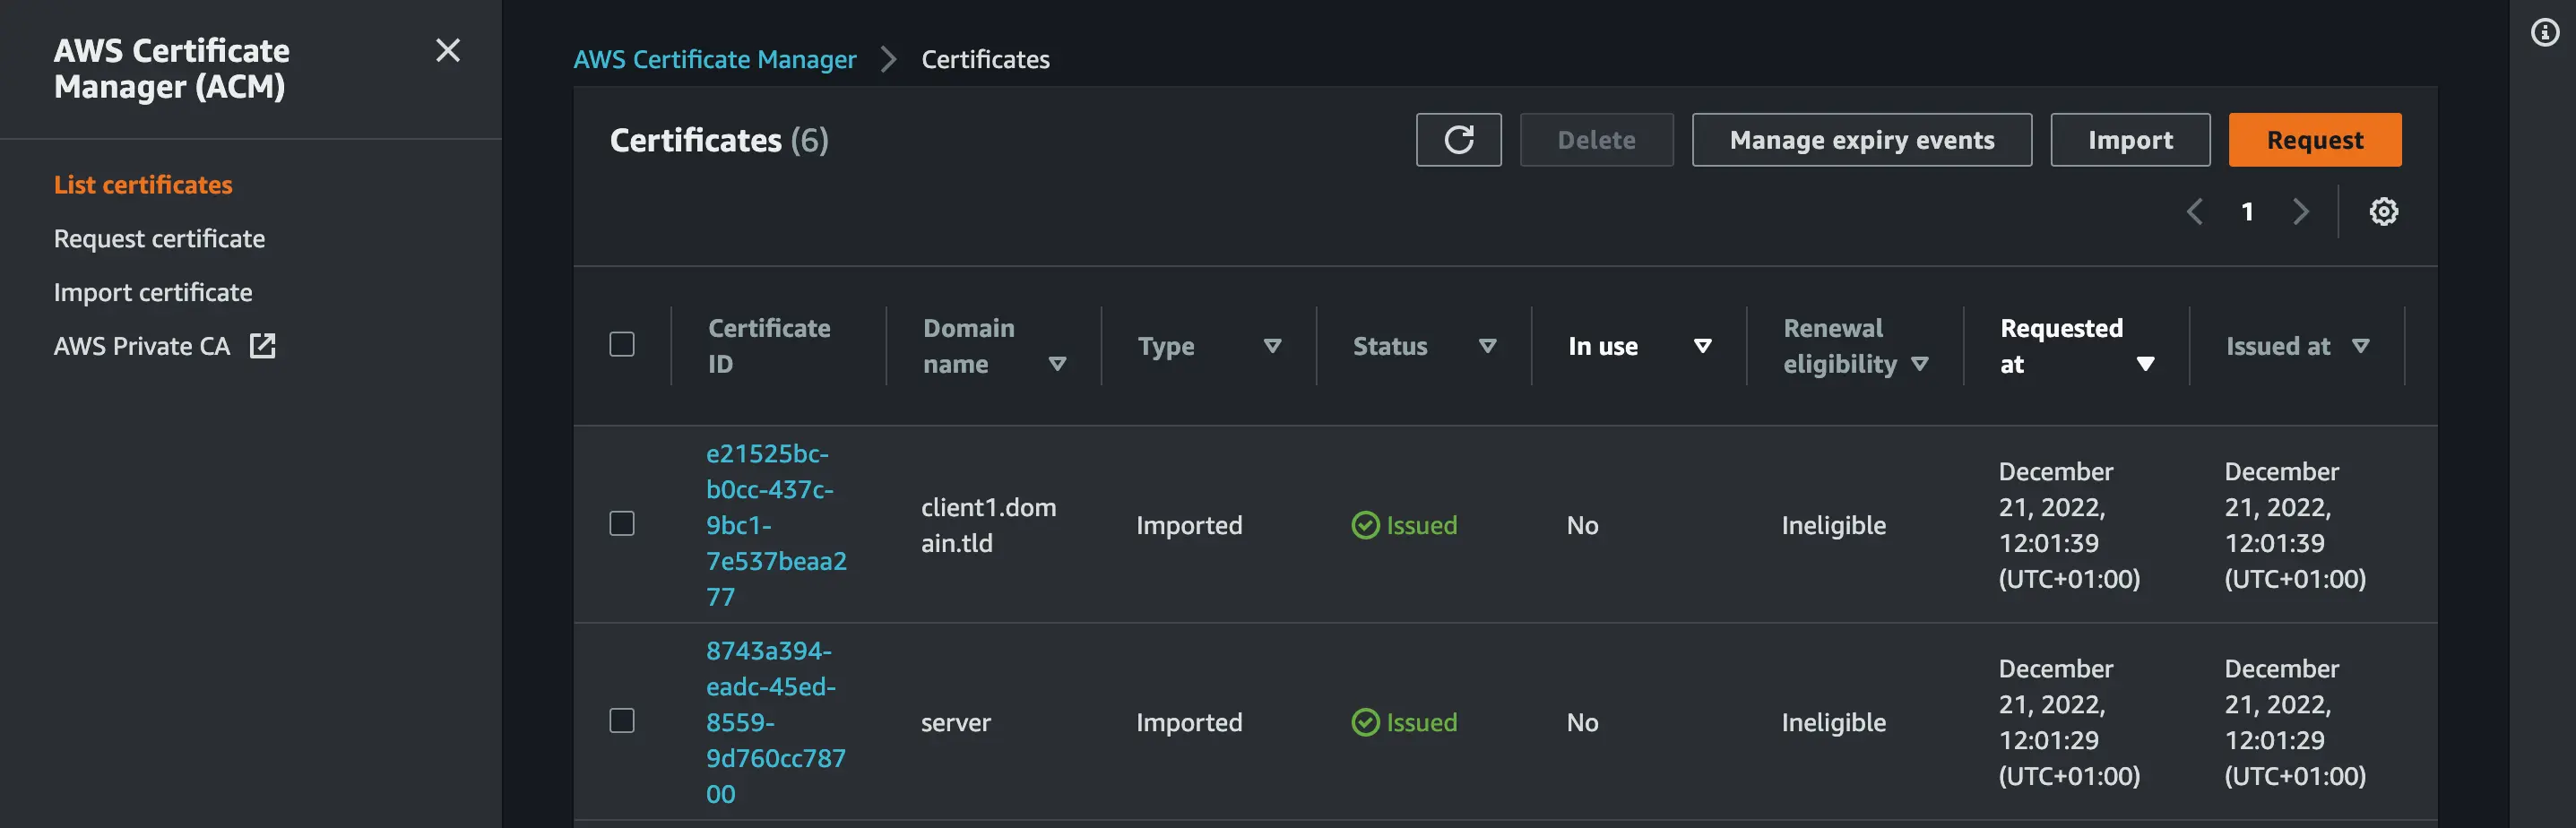Click AWS Certificate Manager (ACM) sidebar title
Screen dimensions: 2576x828
tap(171, 68)
